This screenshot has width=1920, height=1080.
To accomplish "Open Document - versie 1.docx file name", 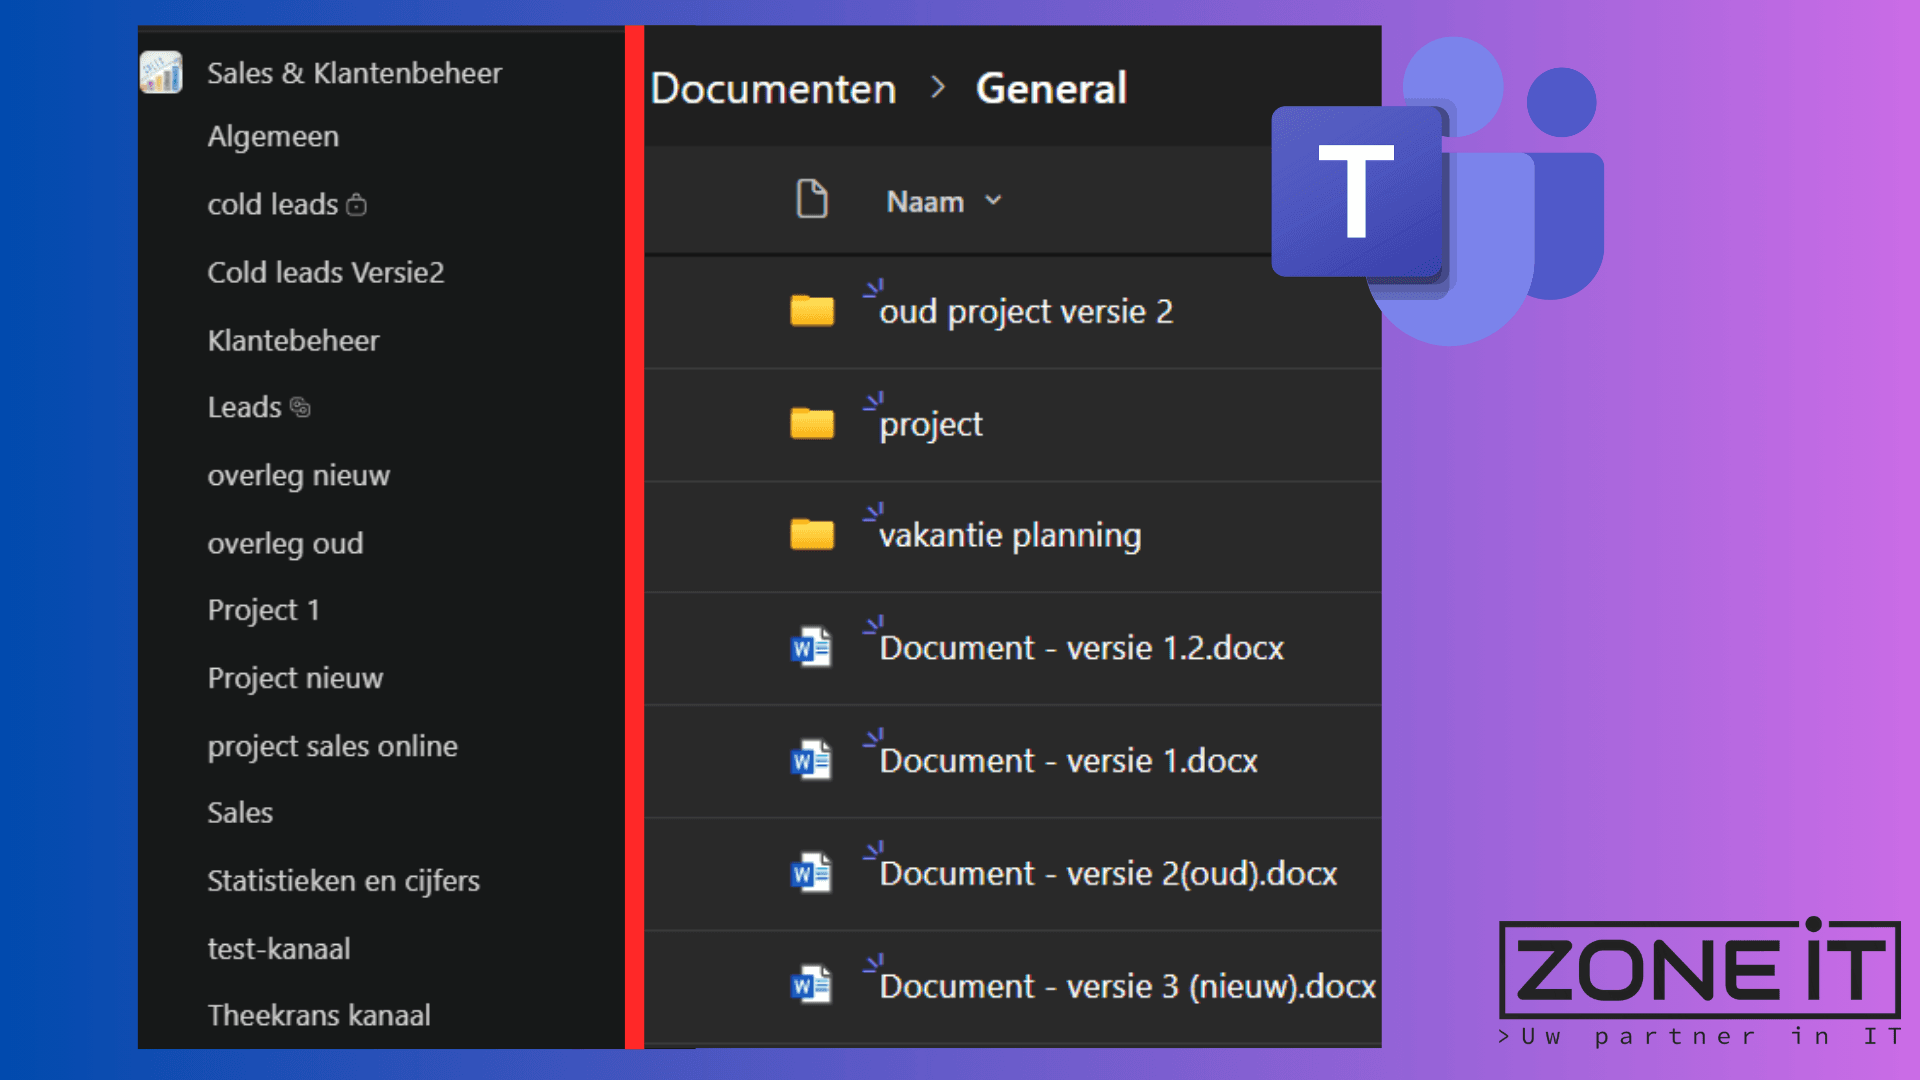I will point(1068,761).
